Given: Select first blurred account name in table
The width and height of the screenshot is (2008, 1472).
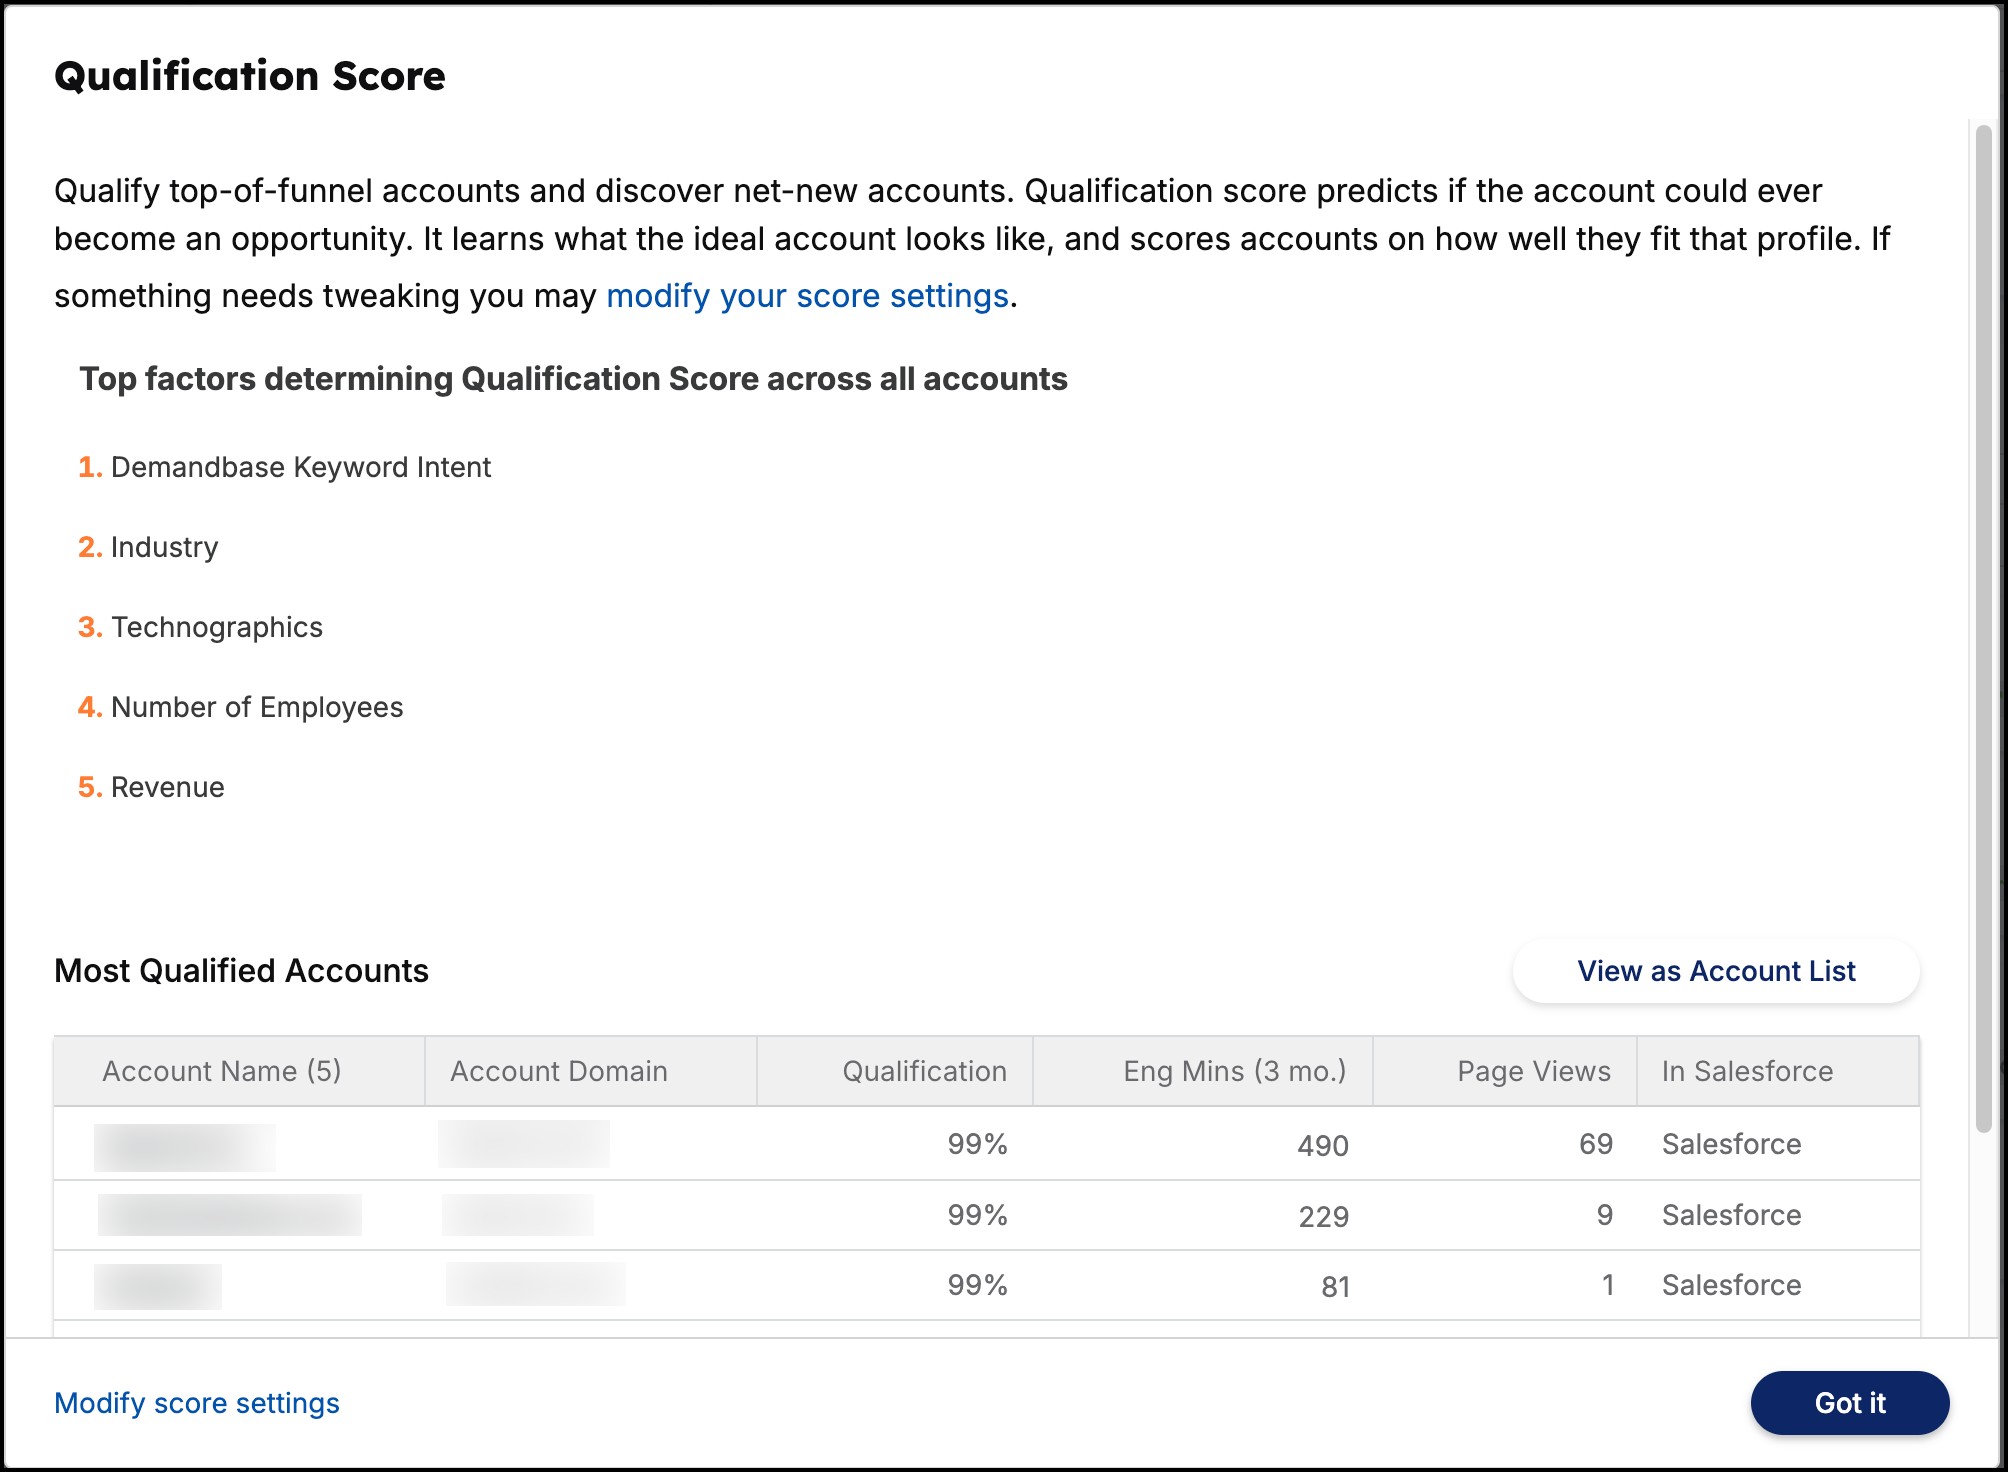Looking at the screenshot, I should tap(185, 1147).
